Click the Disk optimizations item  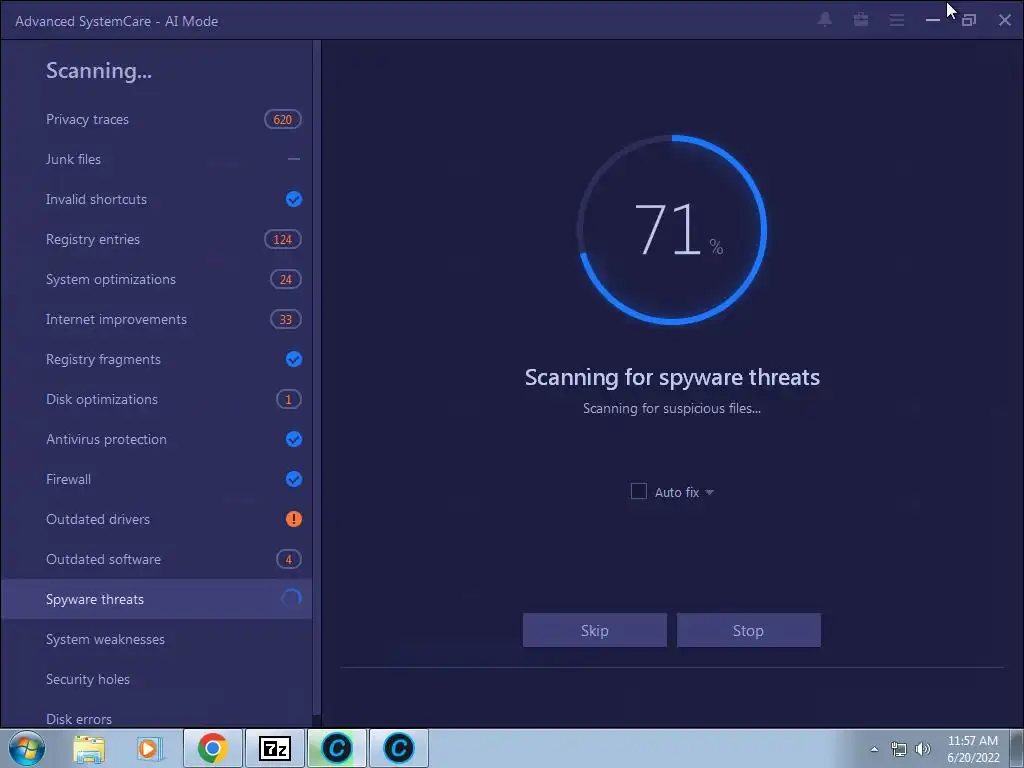(157, 400)
